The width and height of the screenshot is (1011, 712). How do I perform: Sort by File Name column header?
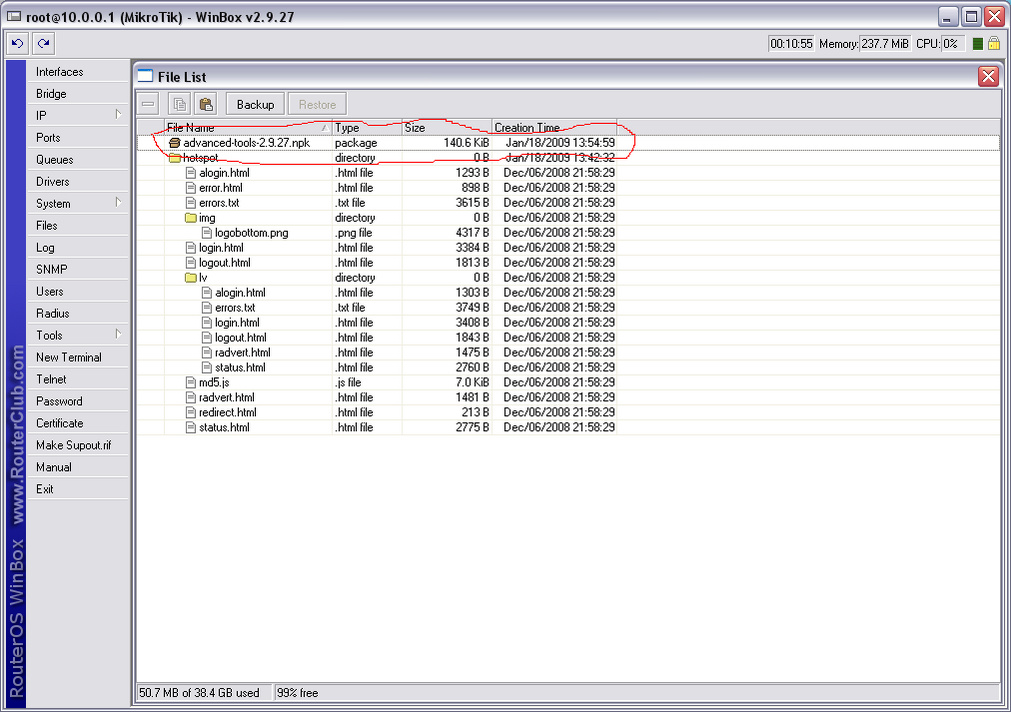click(248, 127)
